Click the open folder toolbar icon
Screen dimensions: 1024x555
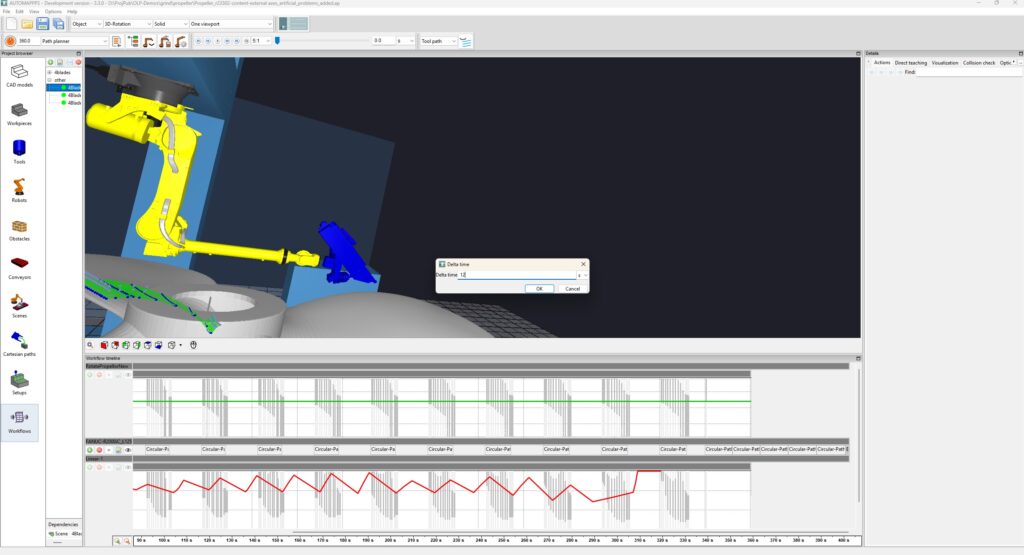27,24
